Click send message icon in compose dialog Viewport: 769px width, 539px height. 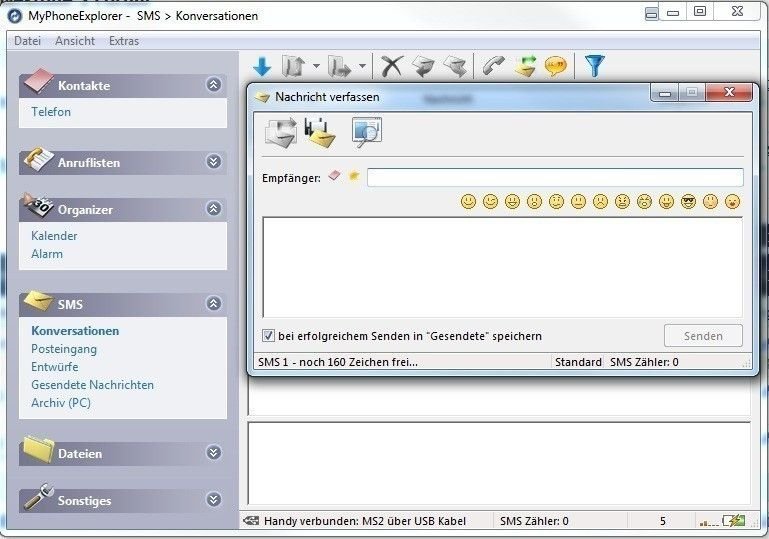pyautogui.click(x=281, y=132)
